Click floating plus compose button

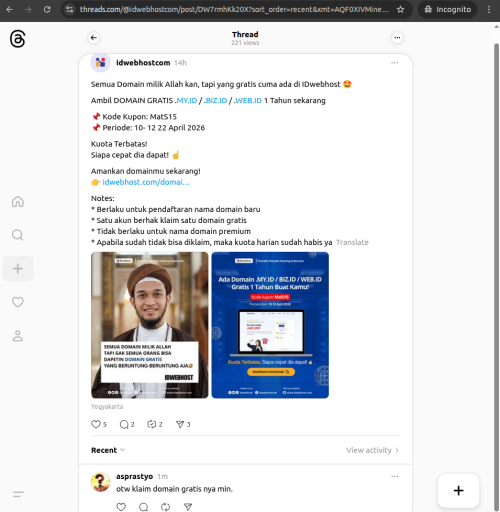pyautogui.click(x=458, y=490)
